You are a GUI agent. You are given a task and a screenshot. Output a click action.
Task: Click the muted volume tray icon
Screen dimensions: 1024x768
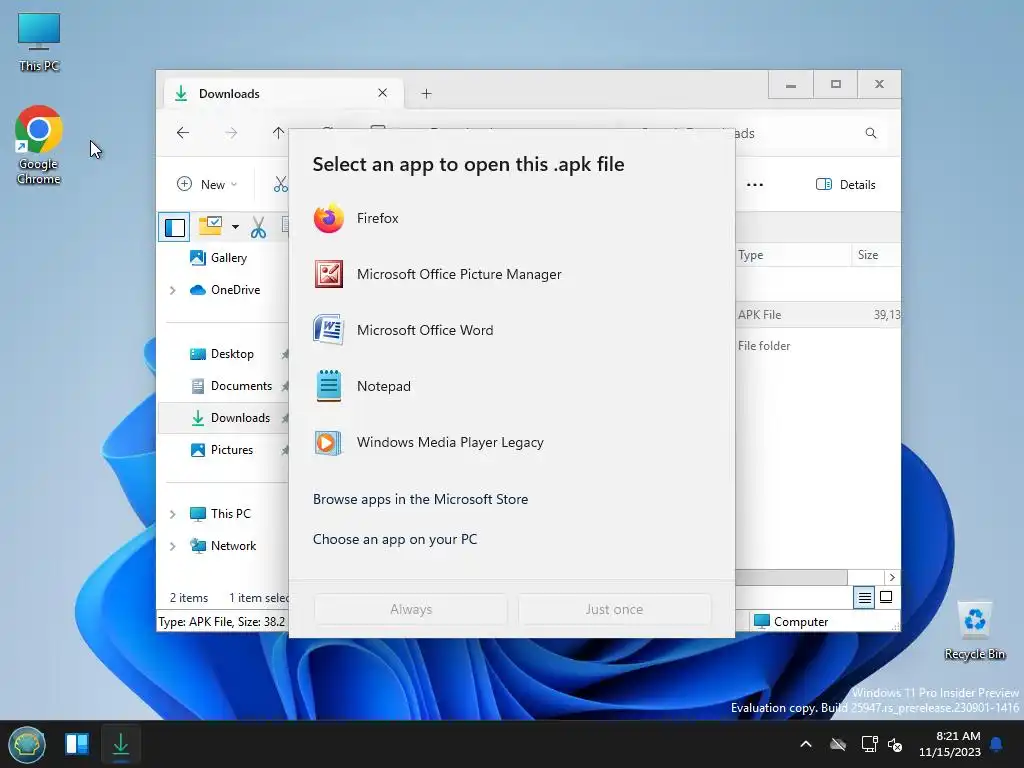(895, 744)
